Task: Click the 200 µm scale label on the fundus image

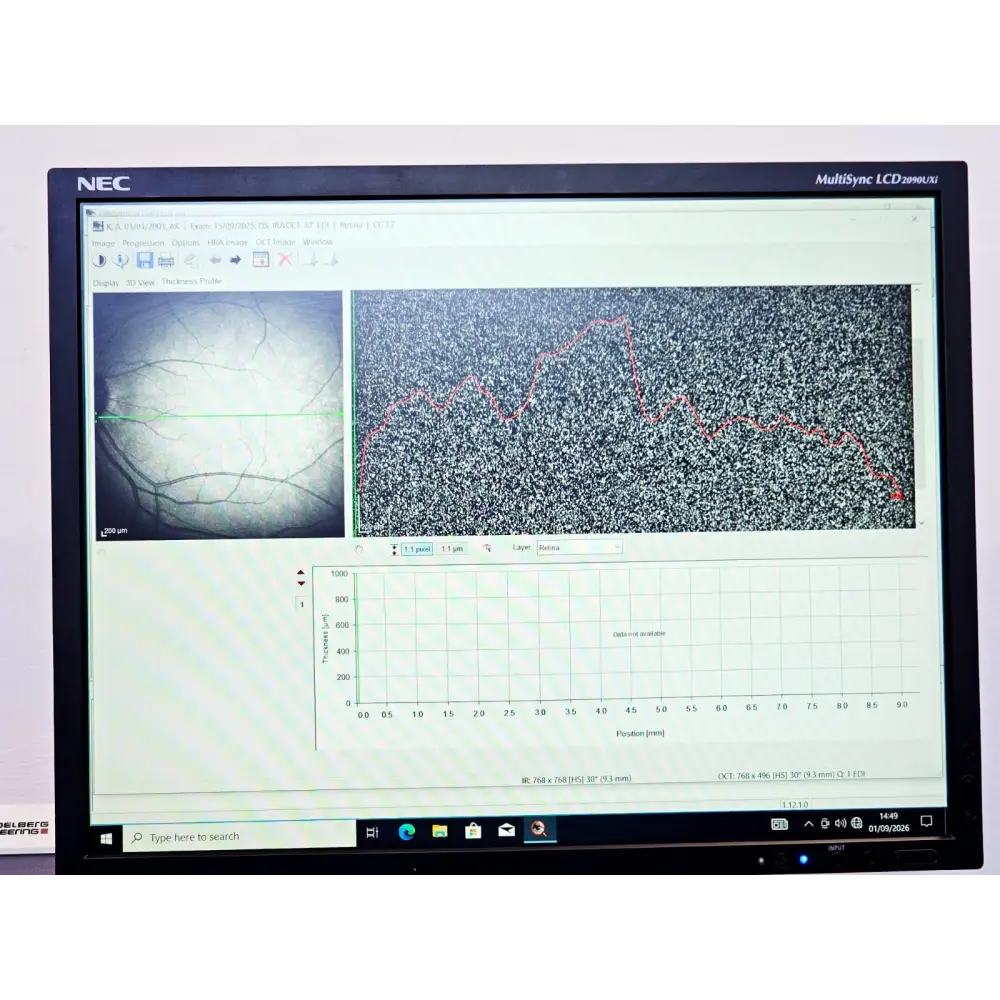Action: click(115, 531)
